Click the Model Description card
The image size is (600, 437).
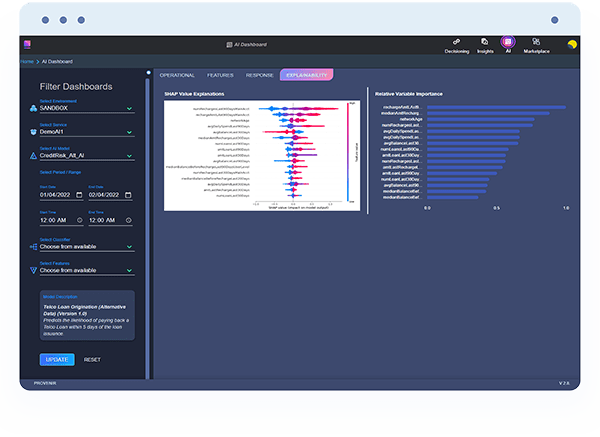click(x=87, y=315)
